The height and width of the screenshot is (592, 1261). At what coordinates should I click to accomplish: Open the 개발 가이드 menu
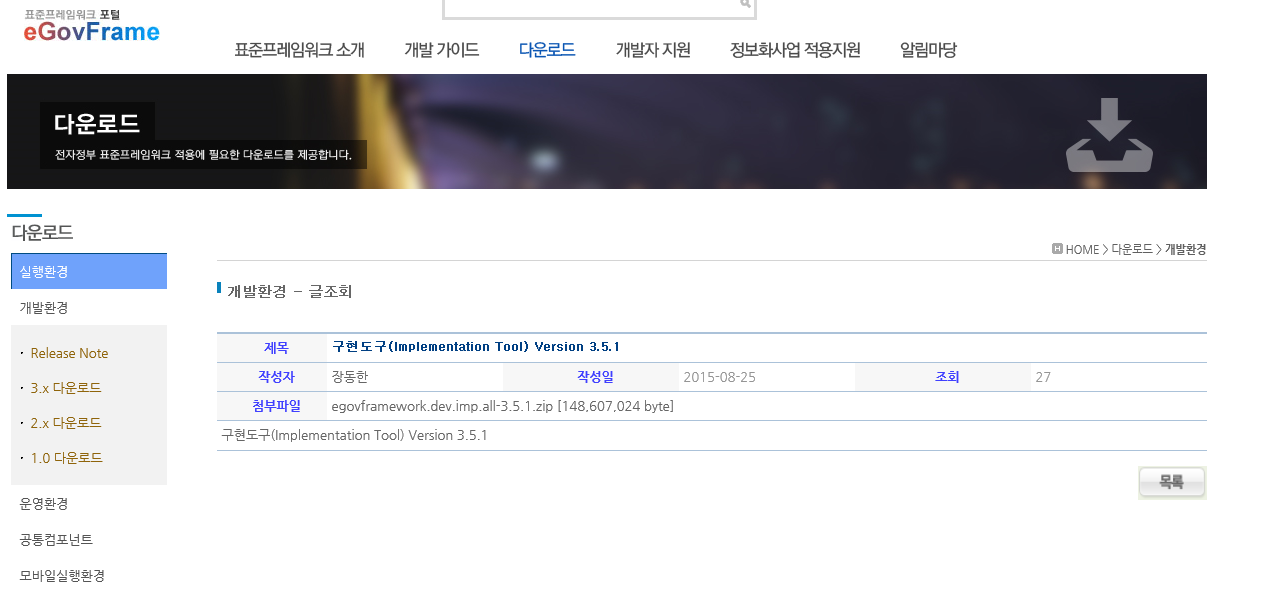[x=441, y=50]
